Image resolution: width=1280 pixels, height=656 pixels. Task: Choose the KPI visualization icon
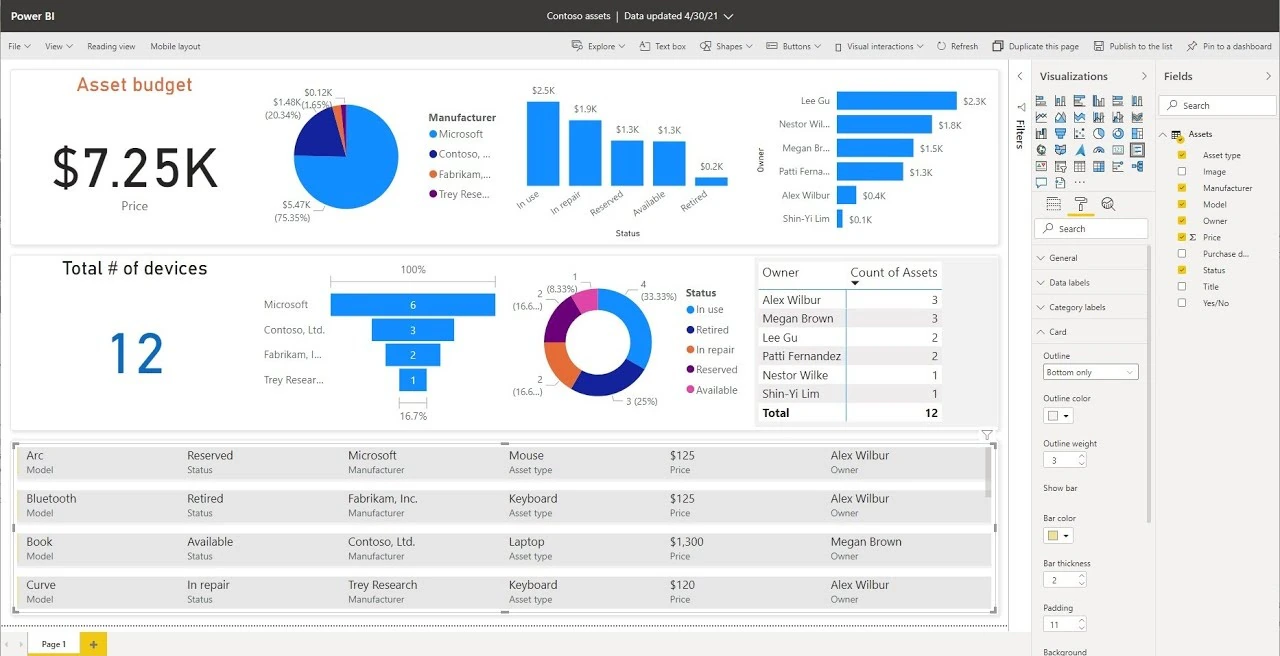pyautogui.click(x=1041, y=166)
